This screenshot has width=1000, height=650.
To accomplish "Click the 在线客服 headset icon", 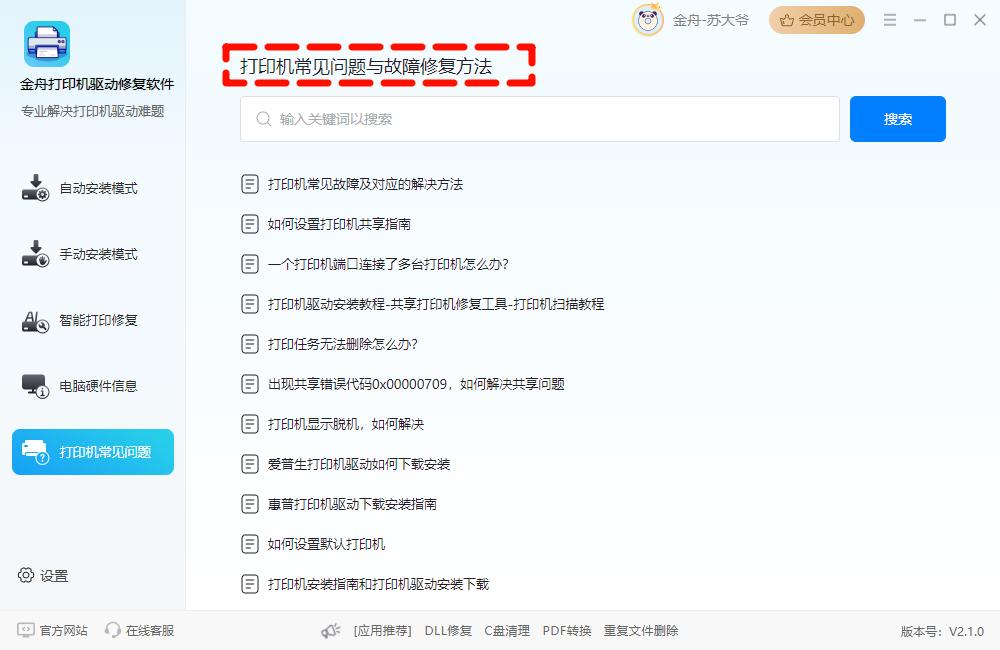I will click(x=113, y=630).
